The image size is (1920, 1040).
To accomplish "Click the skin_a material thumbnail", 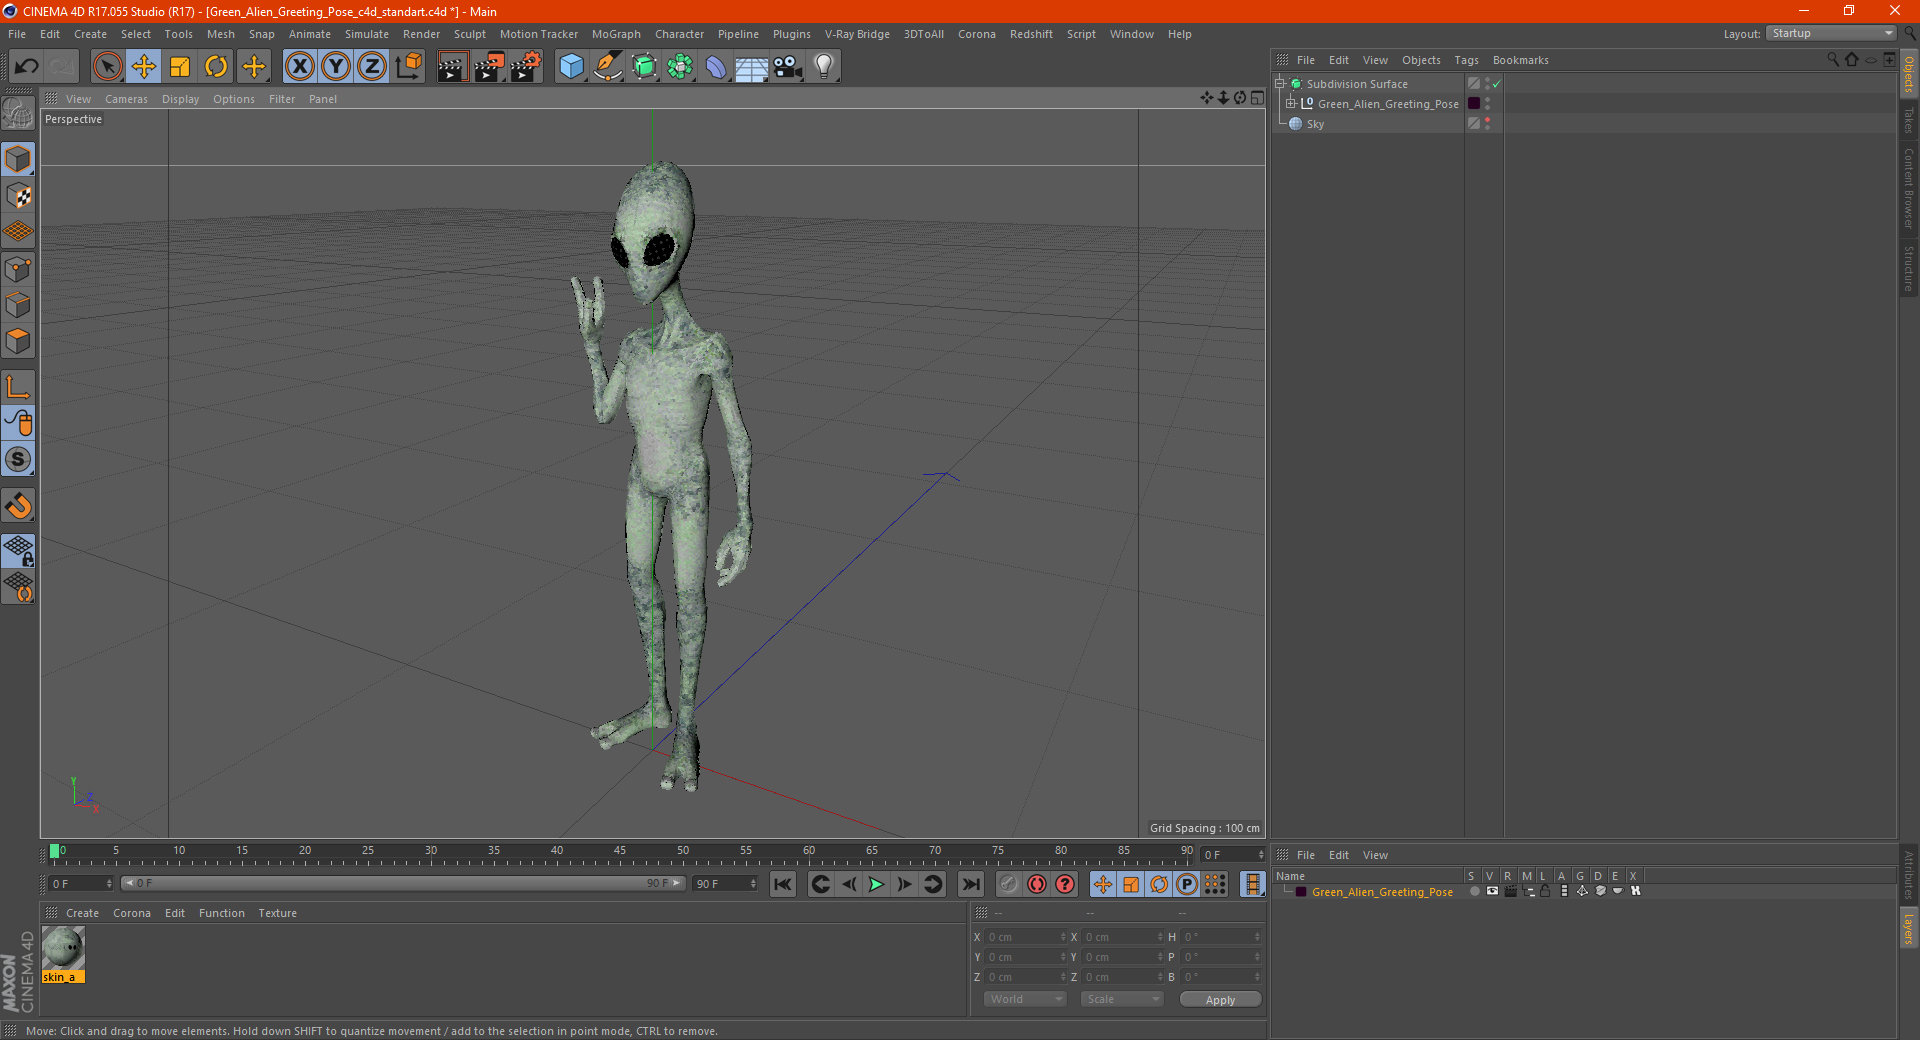I will (x=63, y=948).
